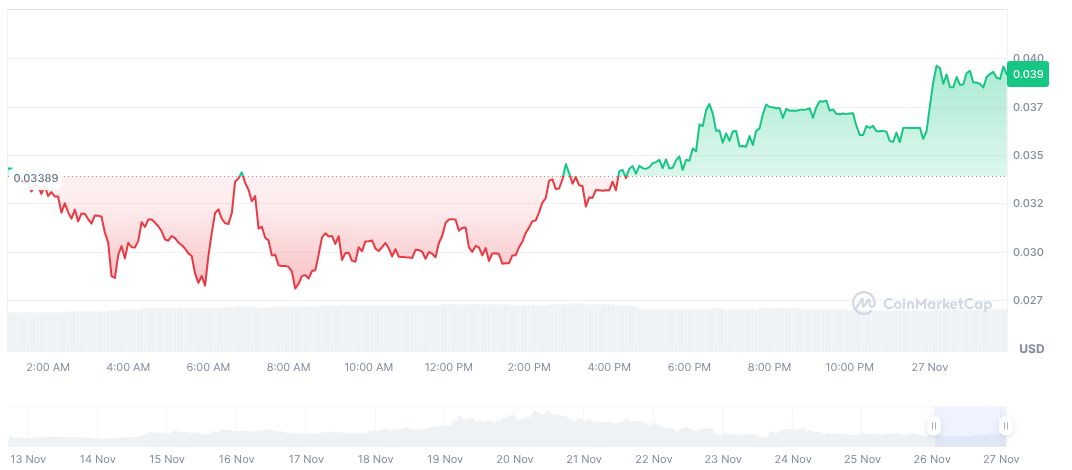Click the 16 Nov navigator date label

click(x=236, y=459)
